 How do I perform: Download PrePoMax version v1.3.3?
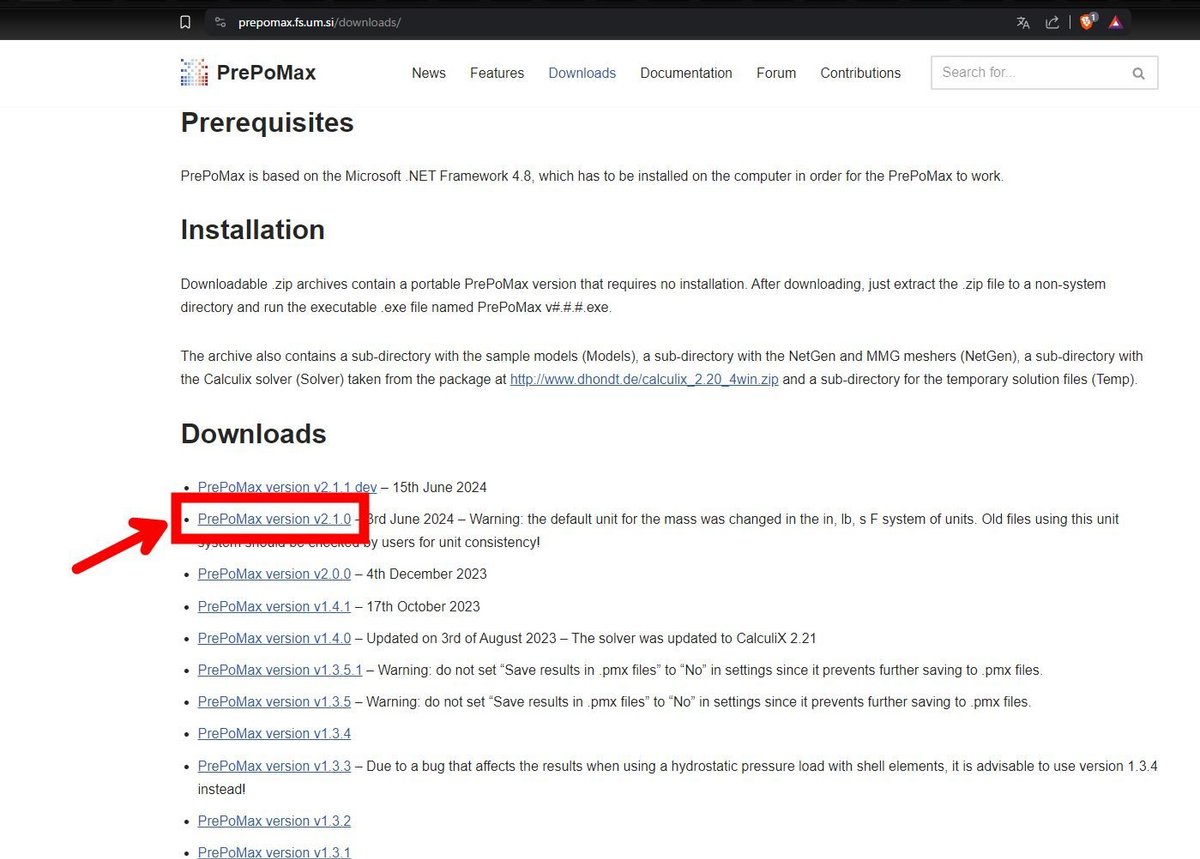tap(274, 766)
